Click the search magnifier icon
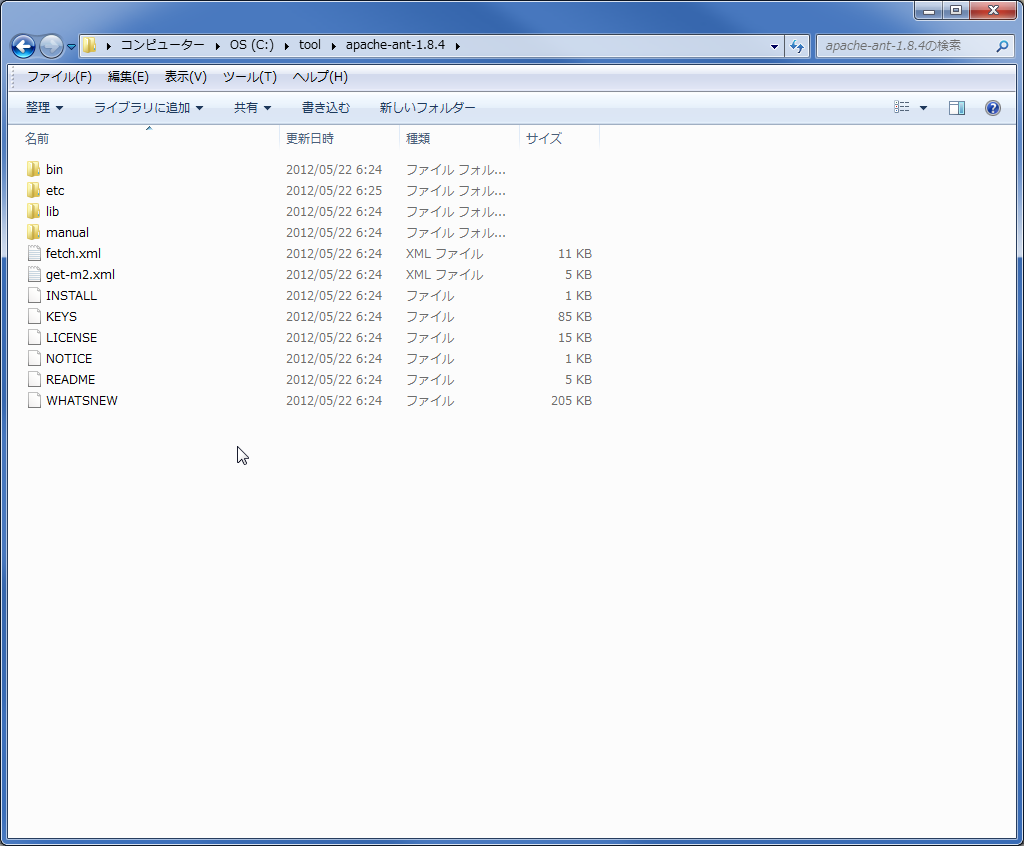The image size is (1024, 846). (1002, 46)
